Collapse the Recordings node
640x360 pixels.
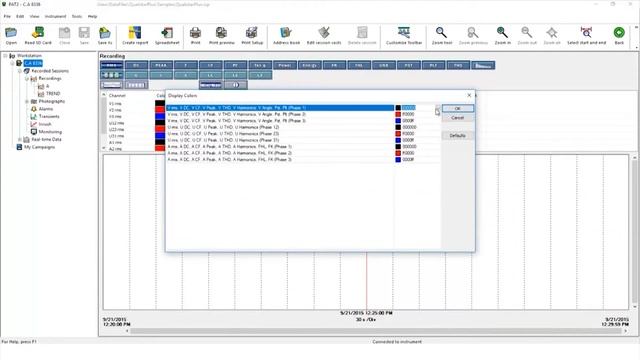pos(27,78)
